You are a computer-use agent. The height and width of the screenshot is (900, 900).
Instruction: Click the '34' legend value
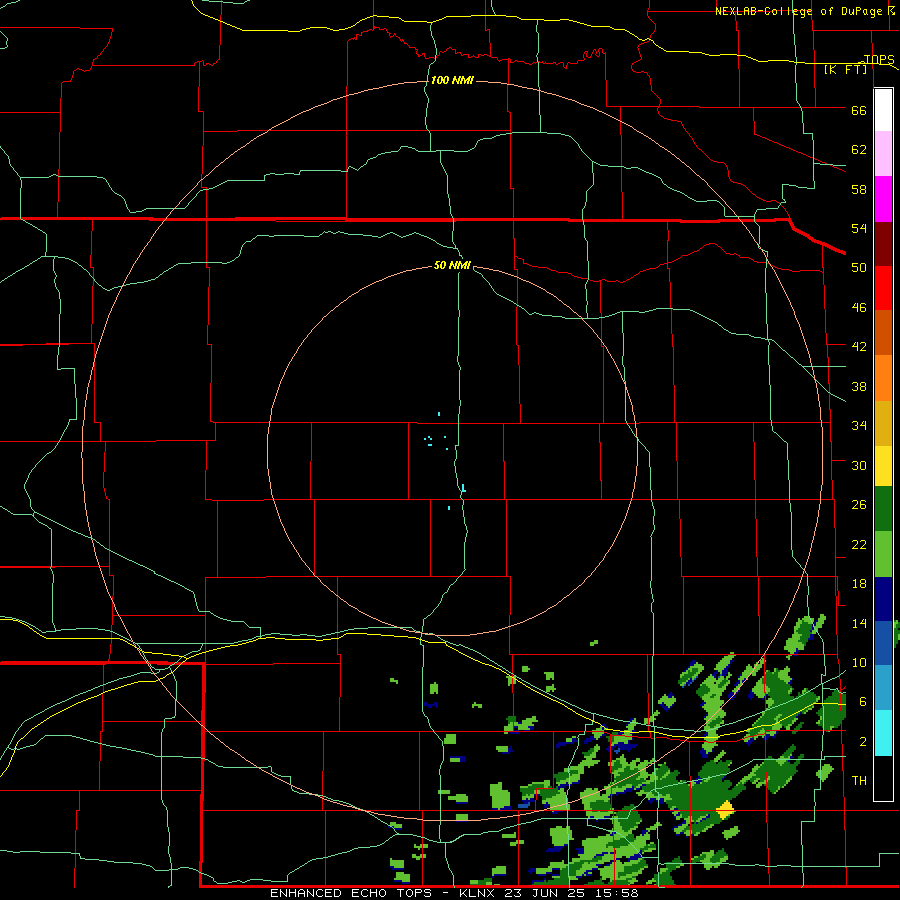click(859, 426)
